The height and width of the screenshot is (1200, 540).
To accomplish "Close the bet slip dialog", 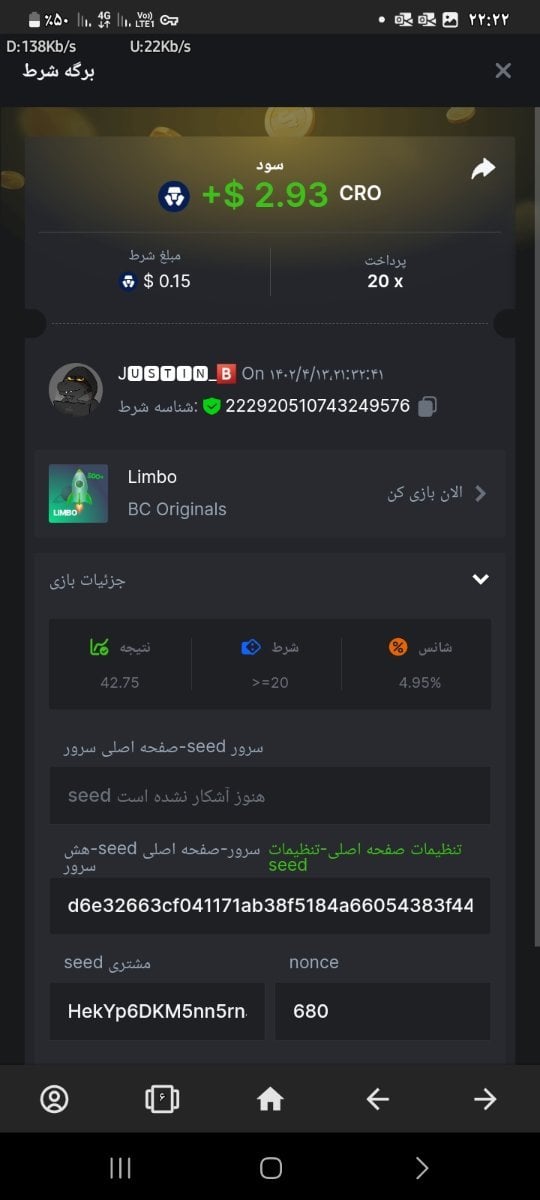I will (x=503, y=70).
